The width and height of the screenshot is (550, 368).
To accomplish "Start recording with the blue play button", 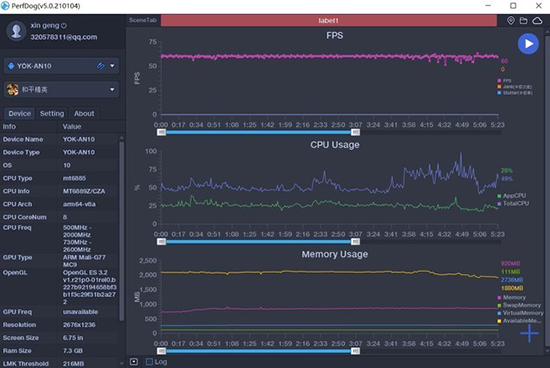I will [528, 44].
